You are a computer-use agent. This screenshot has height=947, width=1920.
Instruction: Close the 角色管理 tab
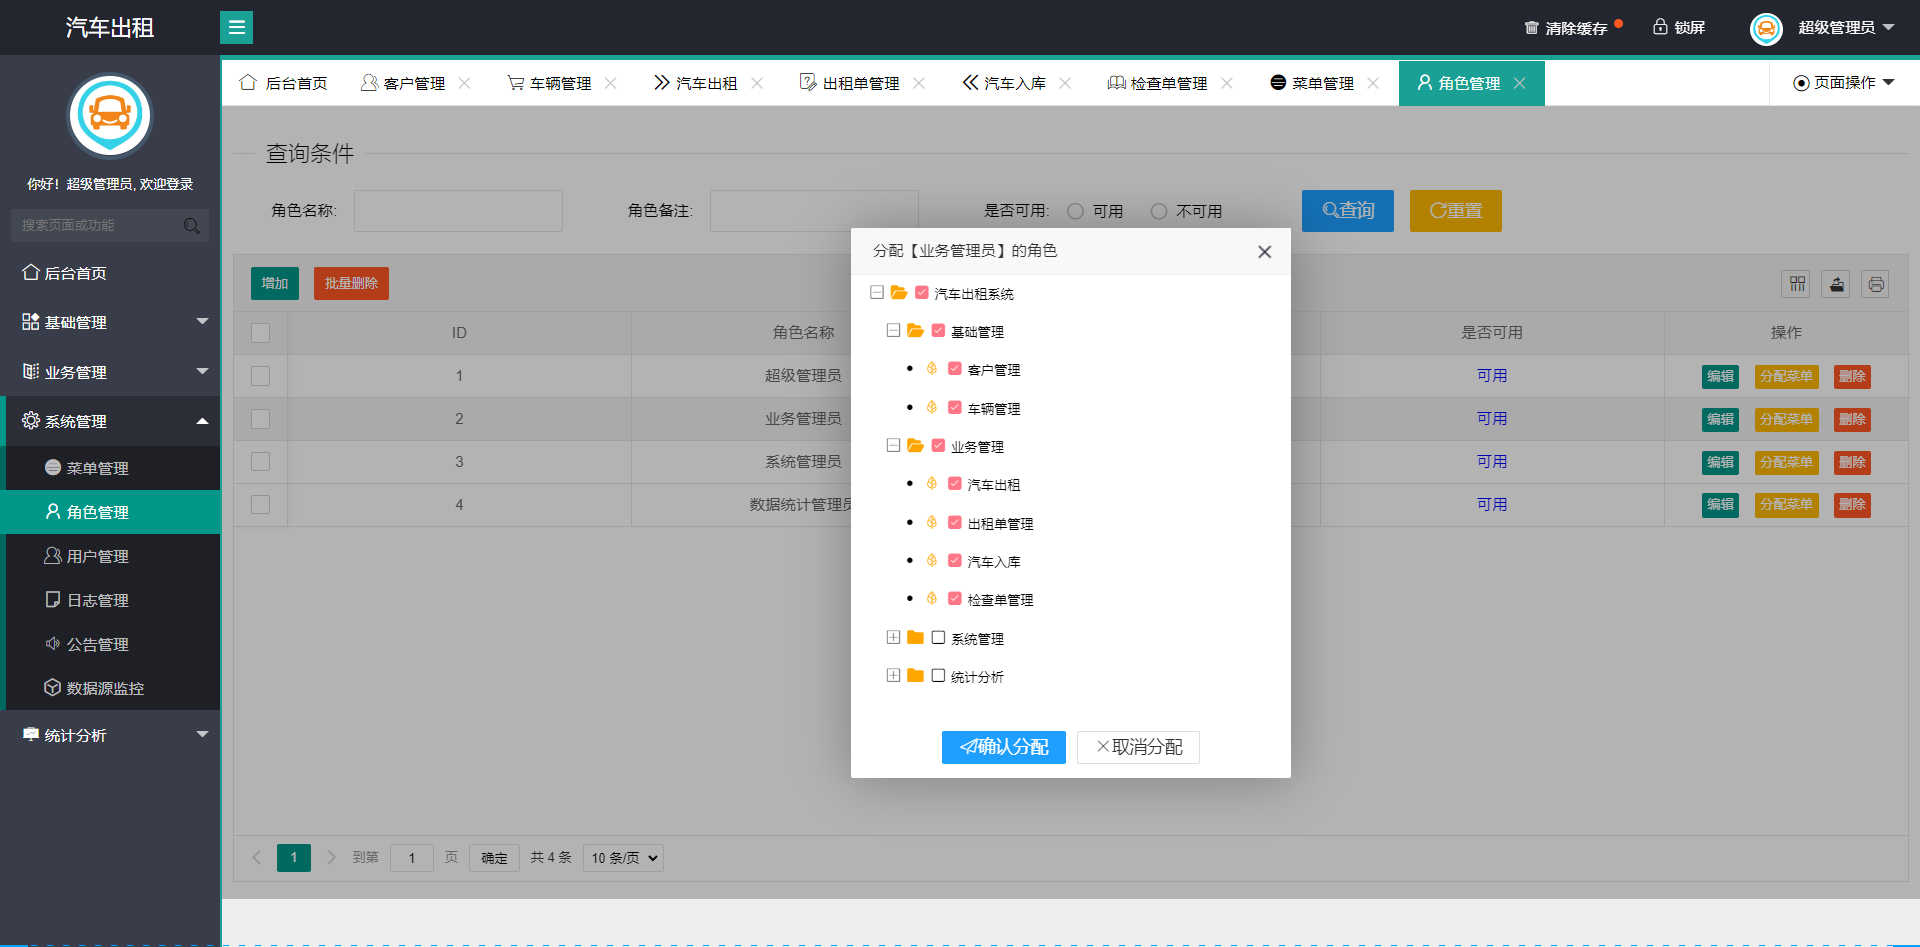(1519, 83)
